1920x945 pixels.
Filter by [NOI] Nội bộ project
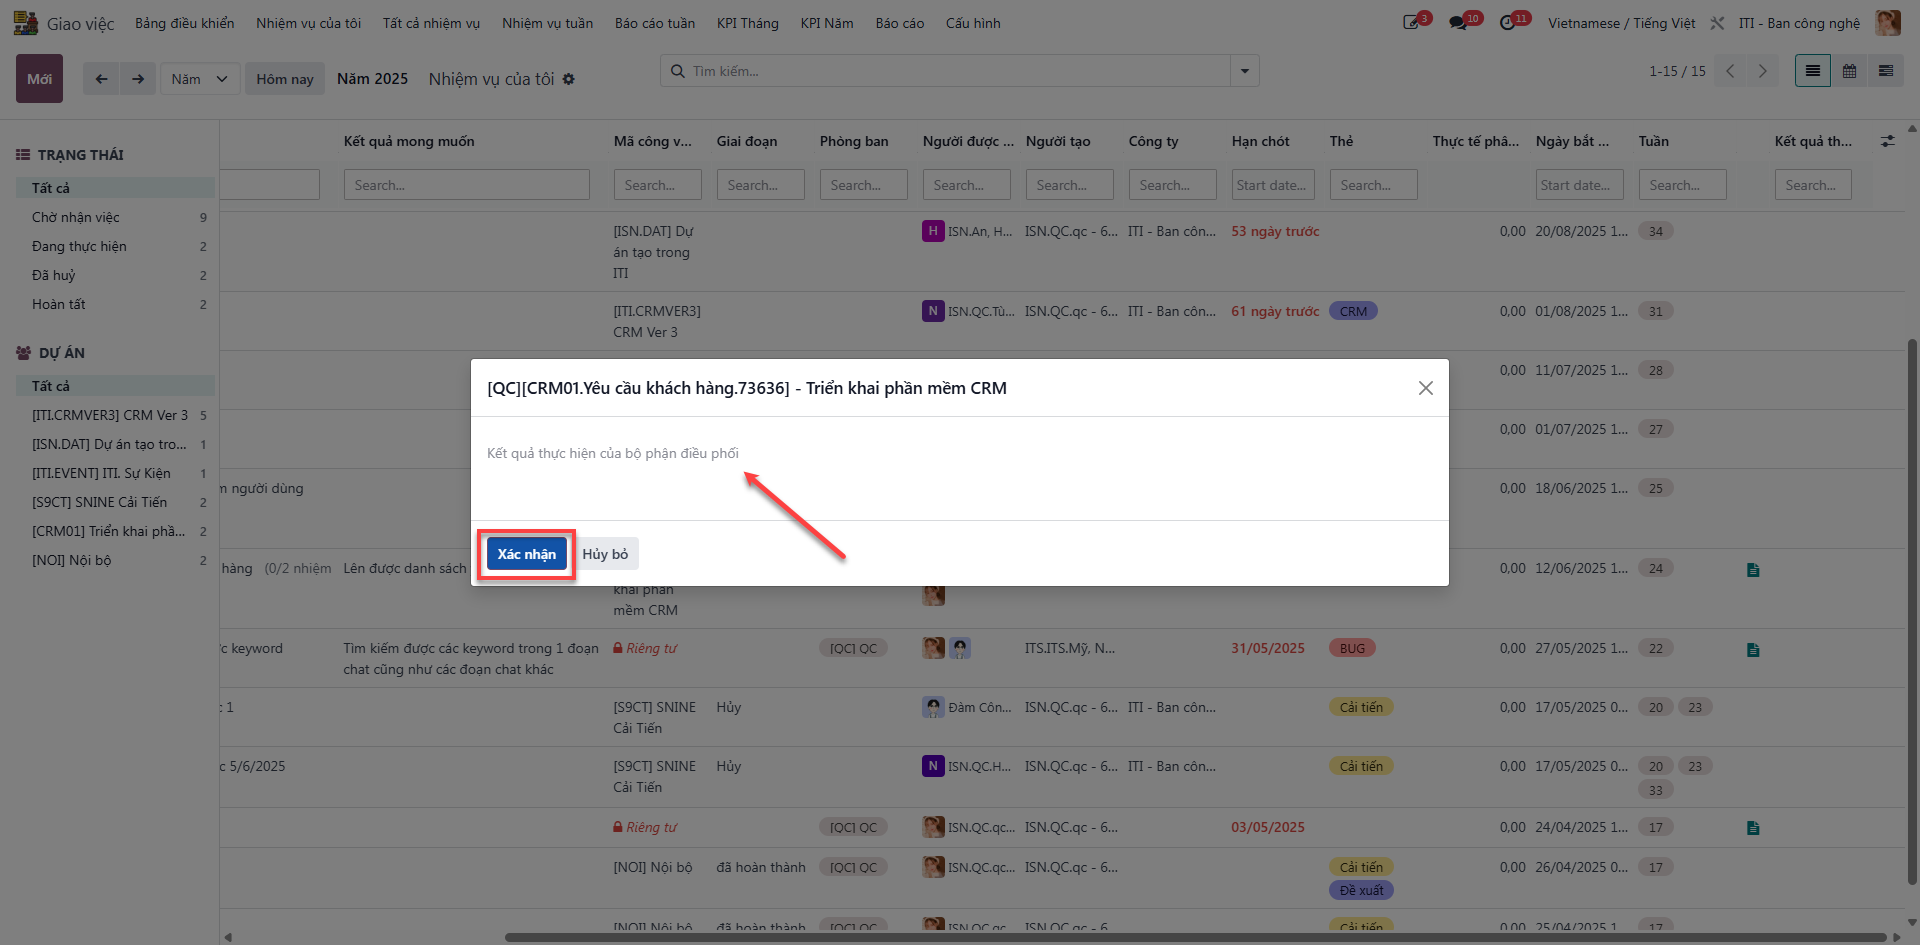[115, 560]
